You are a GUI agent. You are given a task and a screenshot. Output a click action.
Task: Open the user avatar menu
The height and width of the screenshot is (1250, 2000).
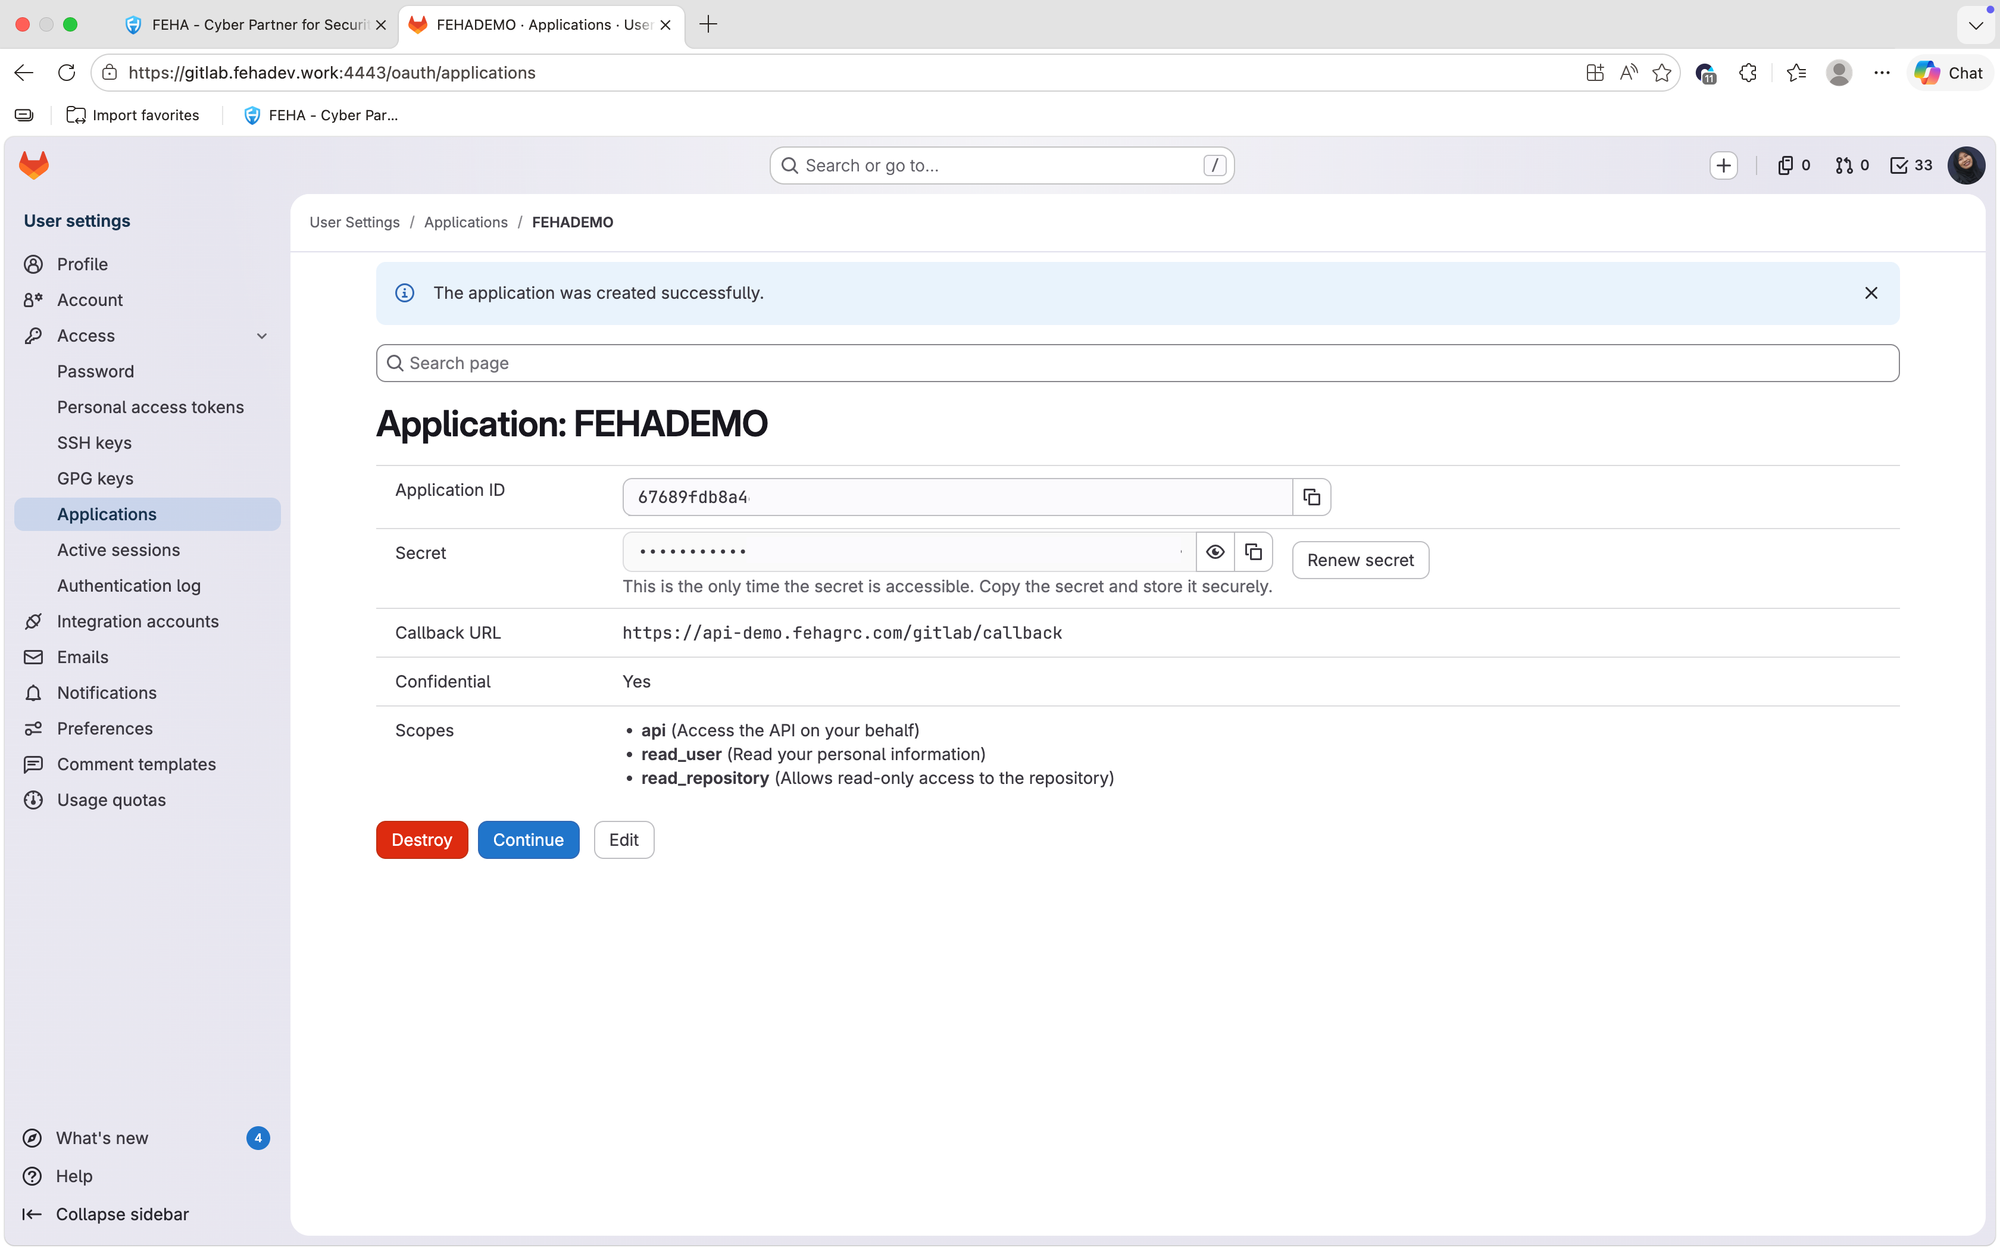click(x=1966, y=166)
